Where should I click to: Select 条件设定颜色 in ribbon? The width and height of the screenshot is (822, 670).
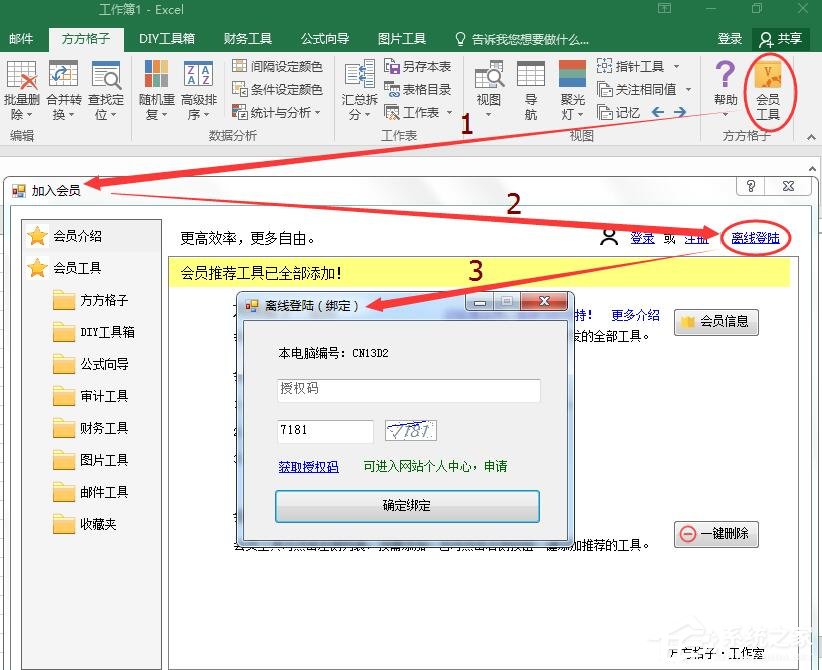coord(277,89)
